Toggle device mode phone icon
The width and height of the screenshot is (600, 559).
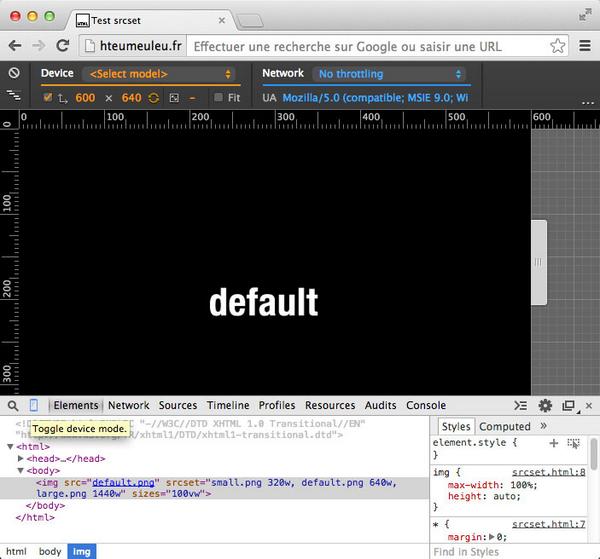pyautogui.click(x=34, y=405)
